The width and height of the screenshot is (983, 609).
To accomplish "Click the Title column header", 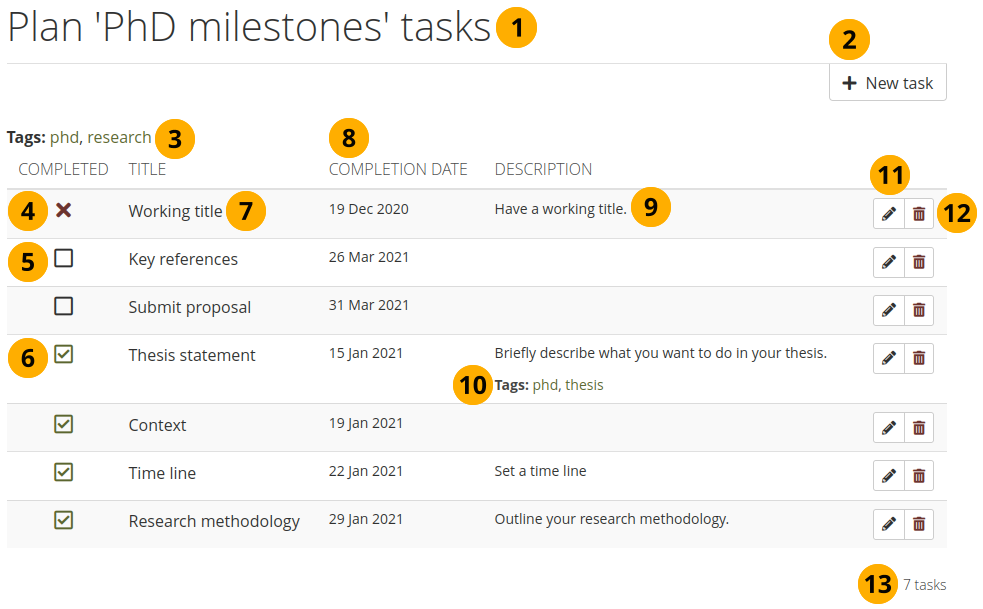I will click(147, 169).
